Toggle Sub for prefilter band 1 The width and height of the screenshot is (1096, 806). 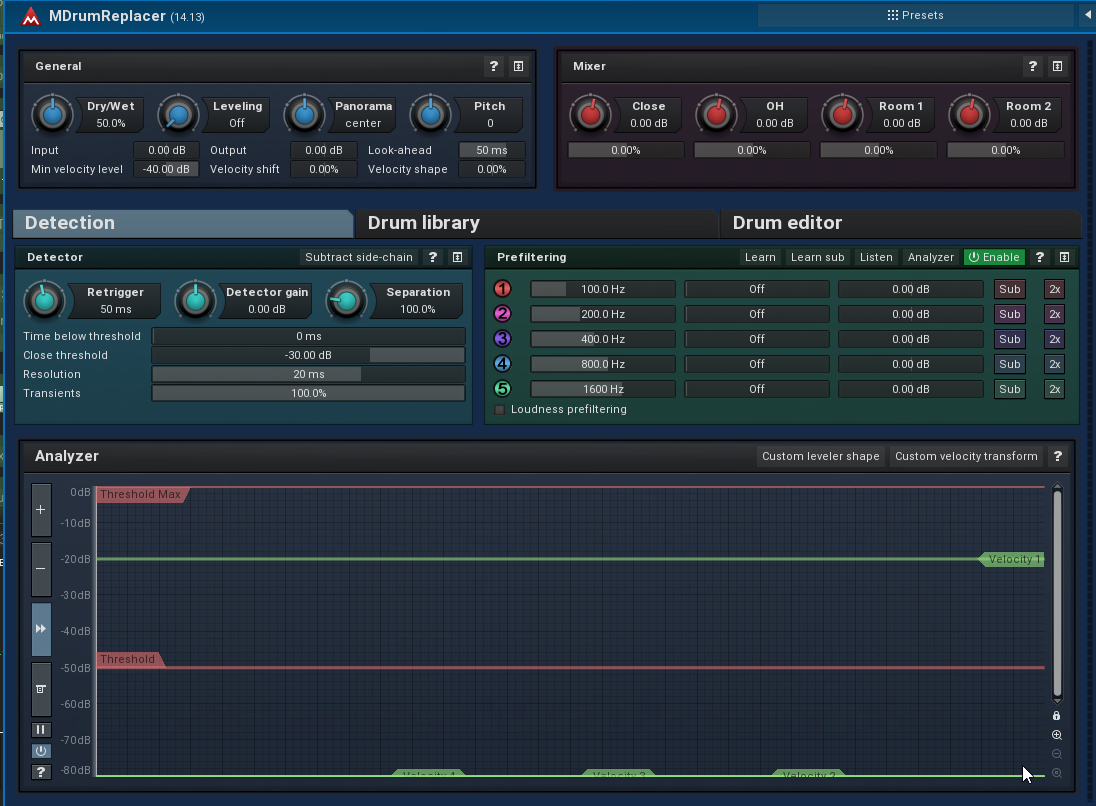[1009, 289]
